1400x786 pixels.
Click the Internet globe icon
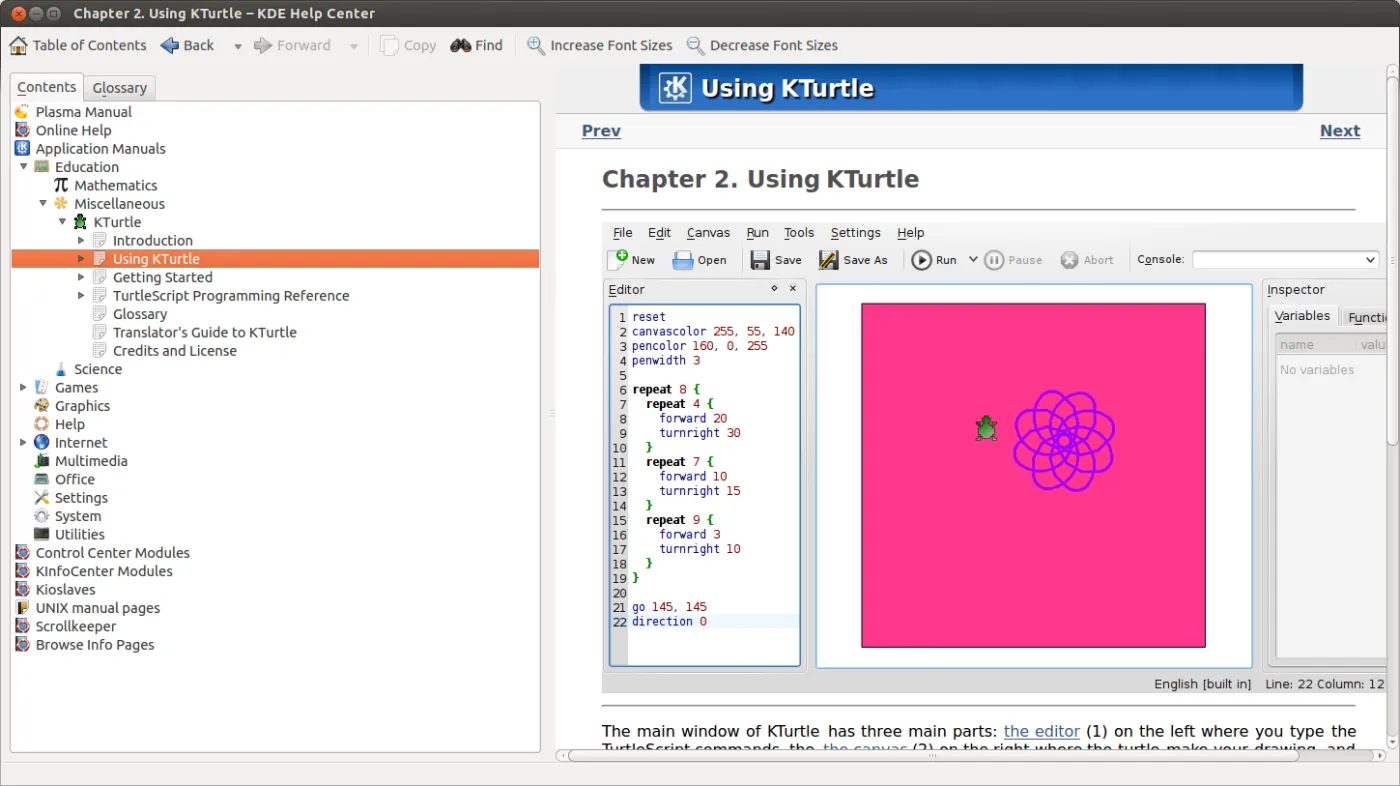point(41,442)
